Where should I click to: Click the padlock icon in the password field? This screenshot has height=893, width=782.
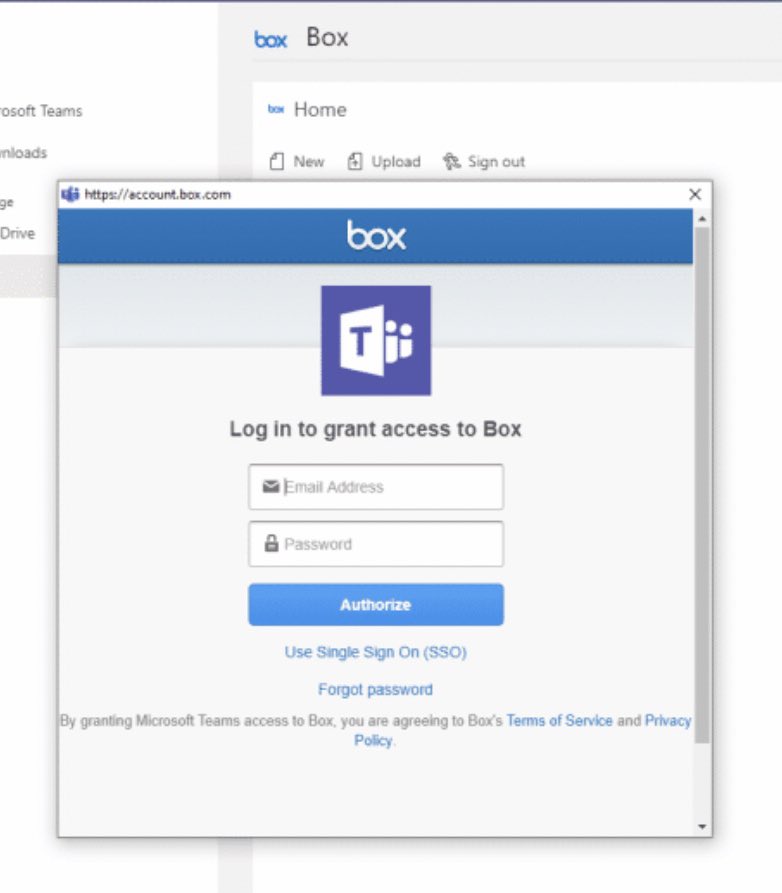point(272,543)
